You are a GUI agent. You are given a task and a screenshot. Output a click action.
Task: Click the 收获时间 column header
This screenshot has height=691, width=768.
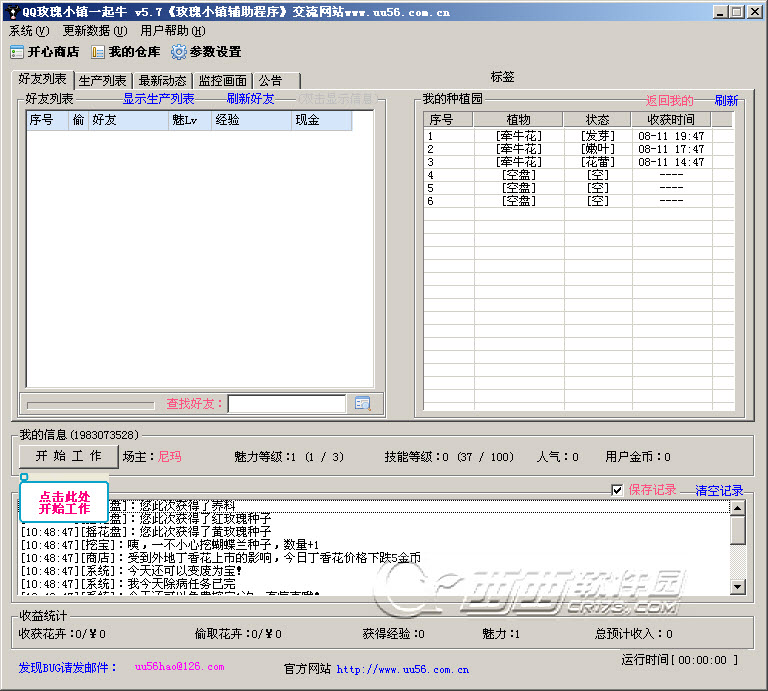pyautogui.click(x=671, y=119)
